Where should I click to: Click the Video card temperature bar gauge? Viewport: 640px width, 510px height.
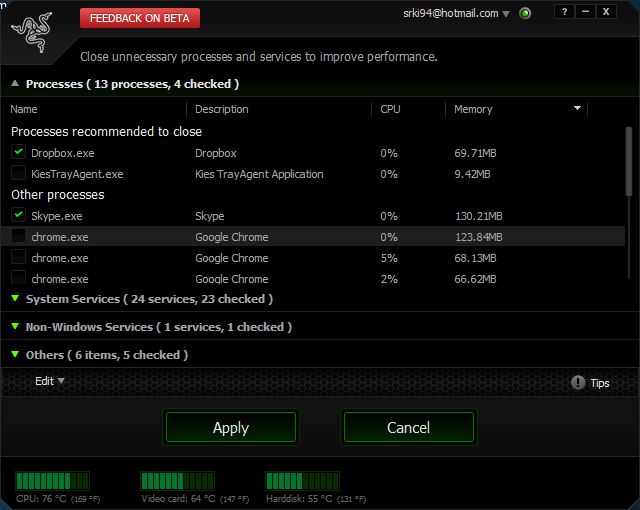pos(177,481)
